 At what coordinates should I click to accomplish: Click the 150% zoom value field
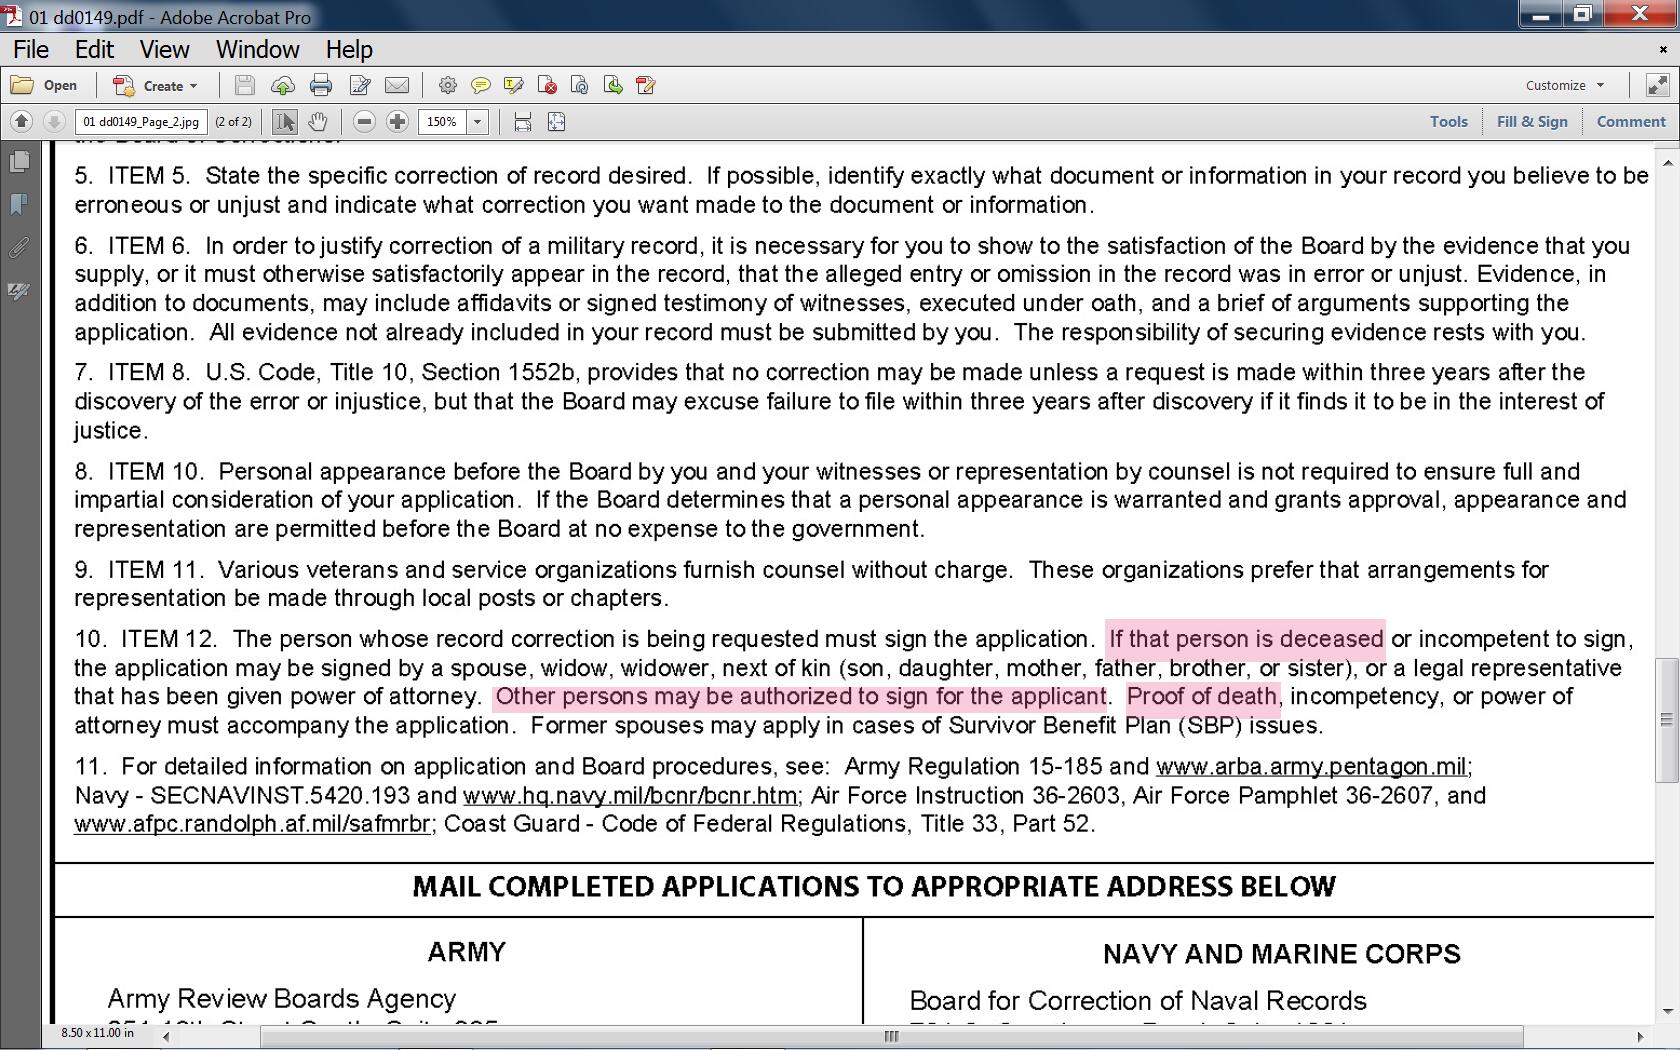[443, 122]
